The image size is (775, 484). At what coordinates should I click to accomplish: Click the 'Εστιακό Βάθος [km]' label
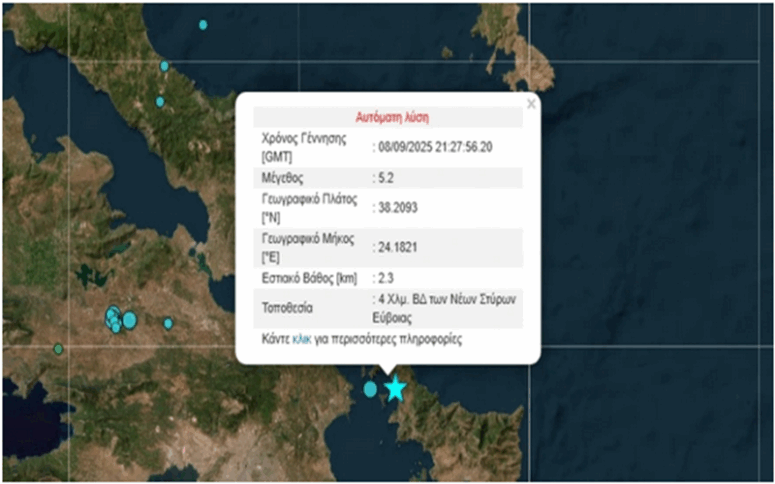tap(309, 278)
